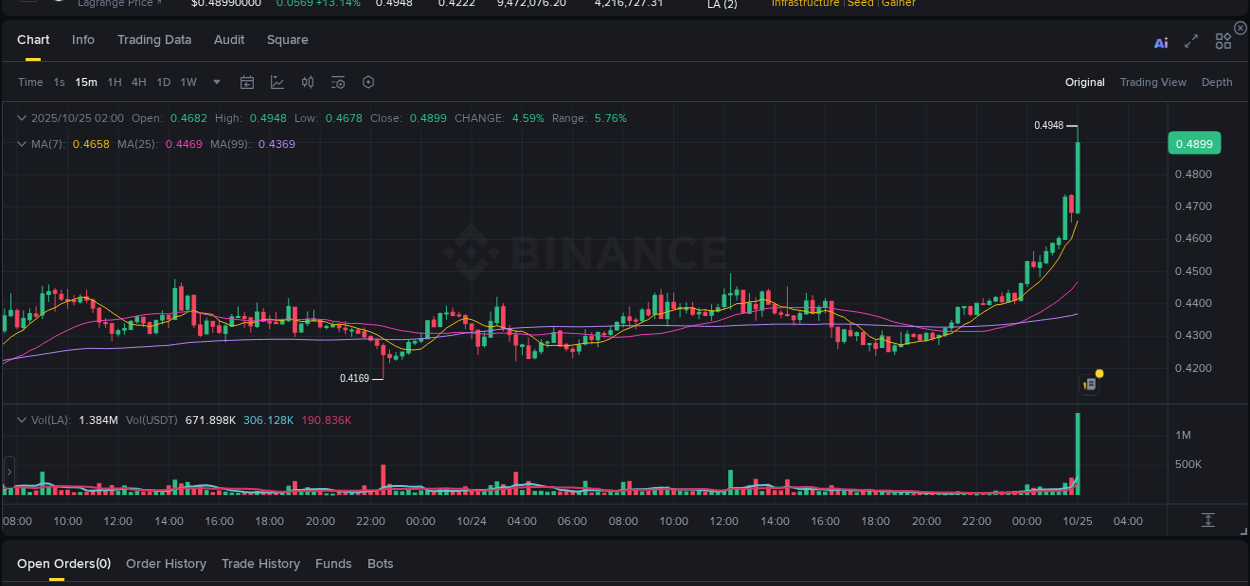Screen dimensions: 1250x586
Task: Open the Order History tab
Action: [x=166, y=563]
